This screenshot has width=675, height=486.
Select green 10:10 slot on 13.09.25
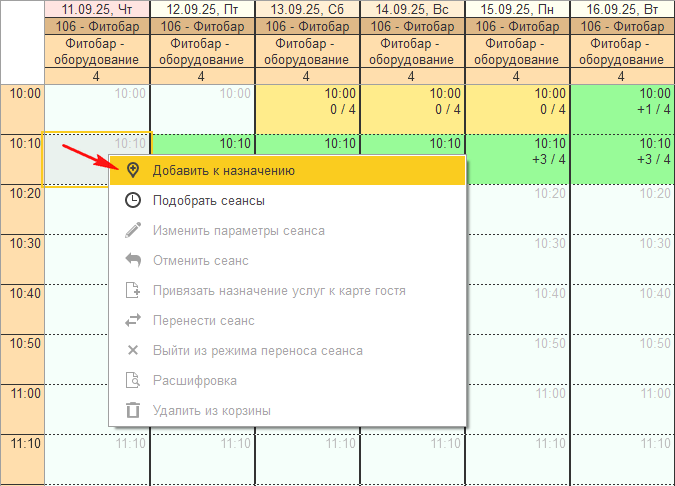click(307, 145)
